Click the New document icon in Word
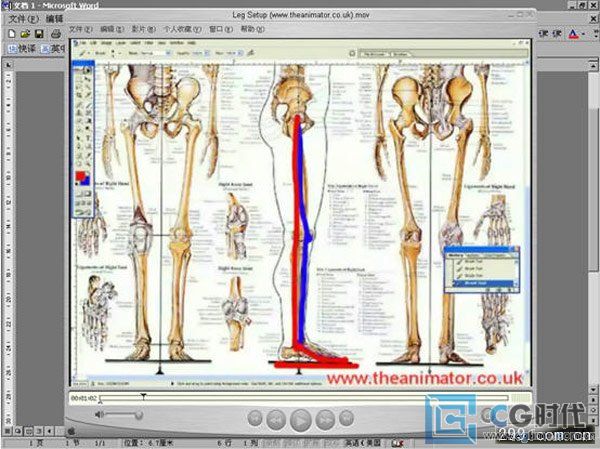Screen dimensions: 600x449 tap(11, 34)
